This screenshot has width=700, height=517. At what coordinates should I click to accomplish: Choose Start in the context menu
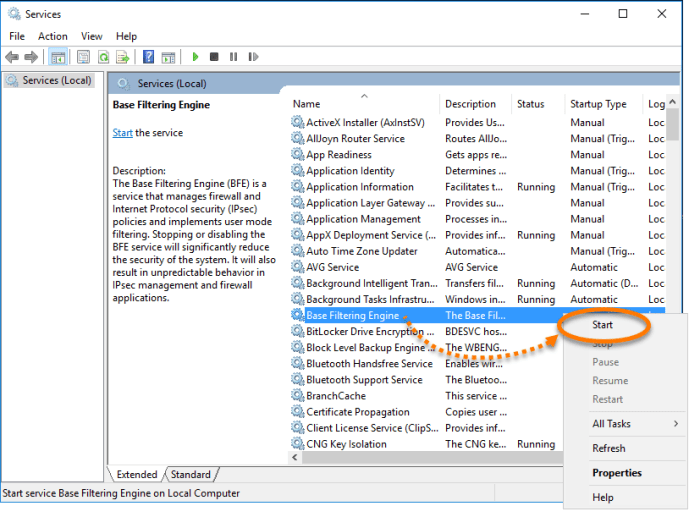click(x=602, y=325)
